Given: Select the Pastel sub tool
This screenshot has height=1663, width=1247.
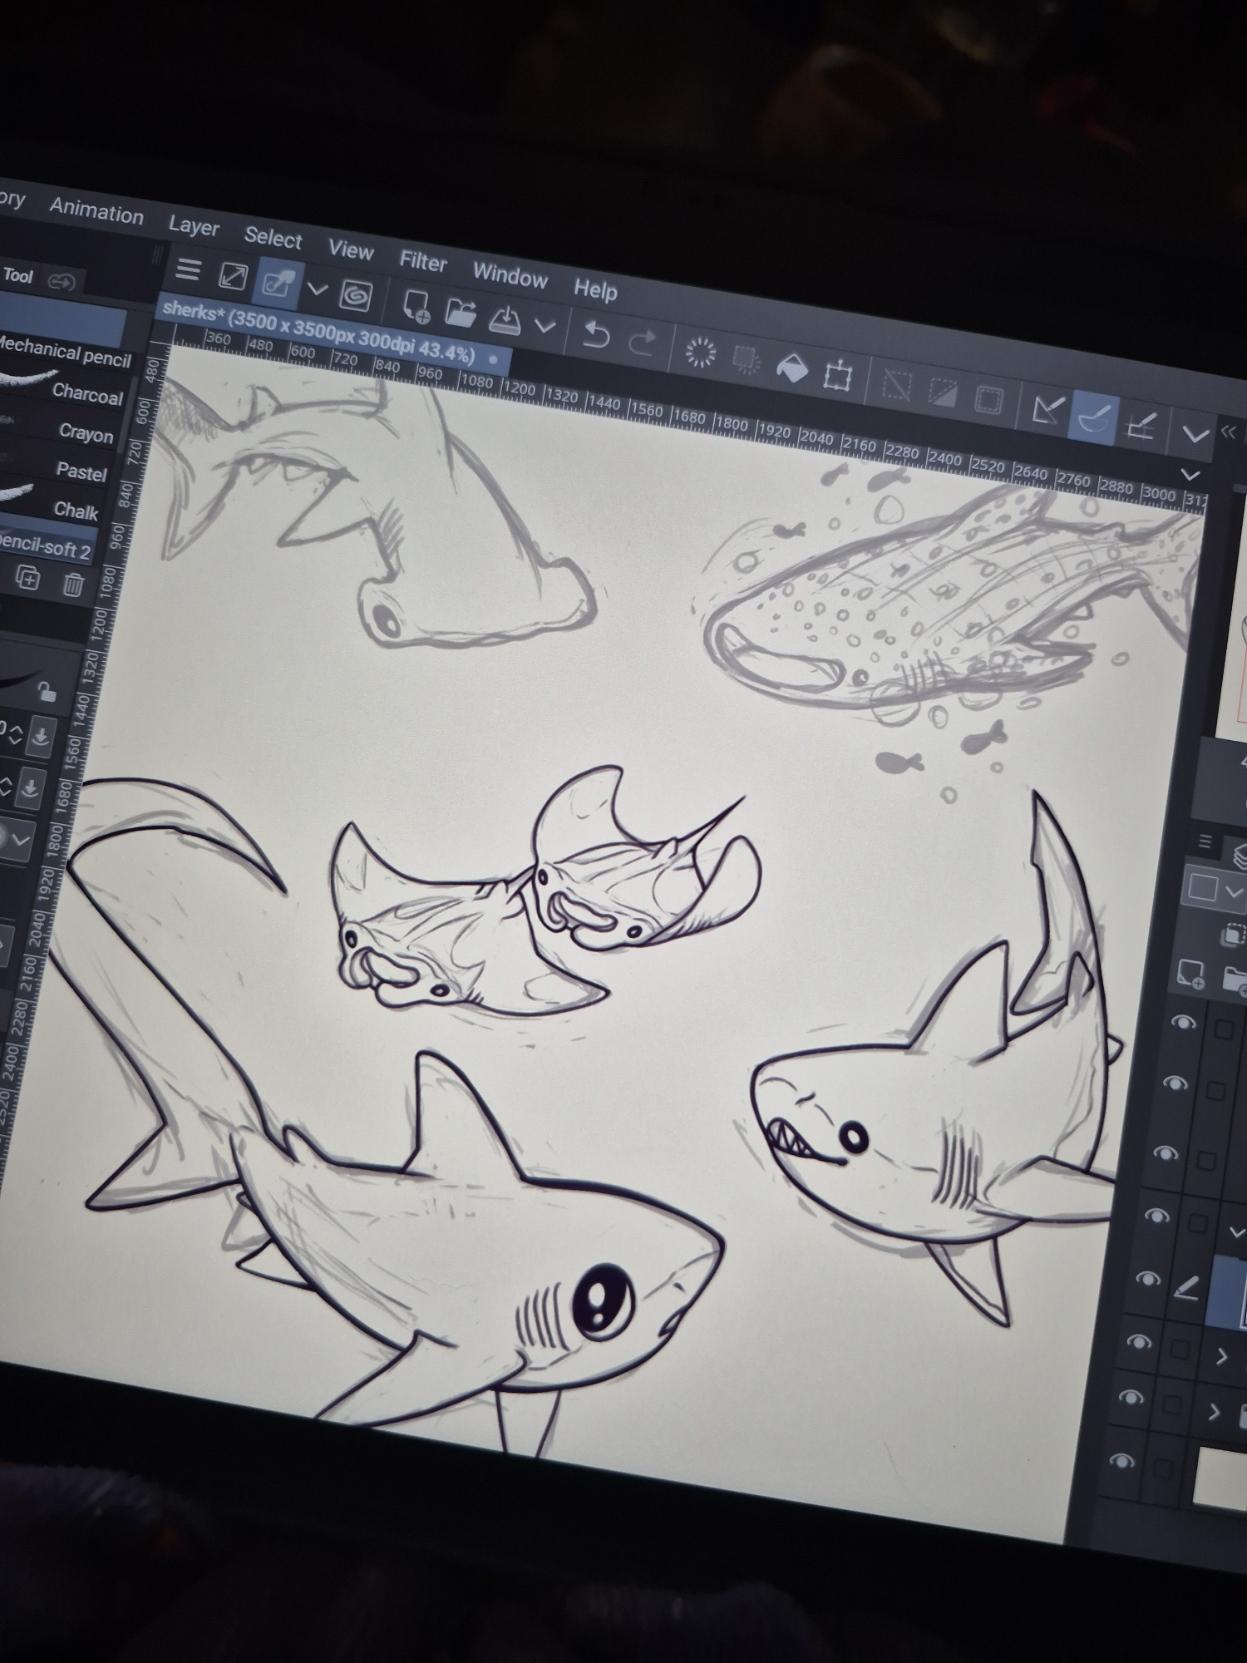Looking at the screenshot, I should [81, 471].
